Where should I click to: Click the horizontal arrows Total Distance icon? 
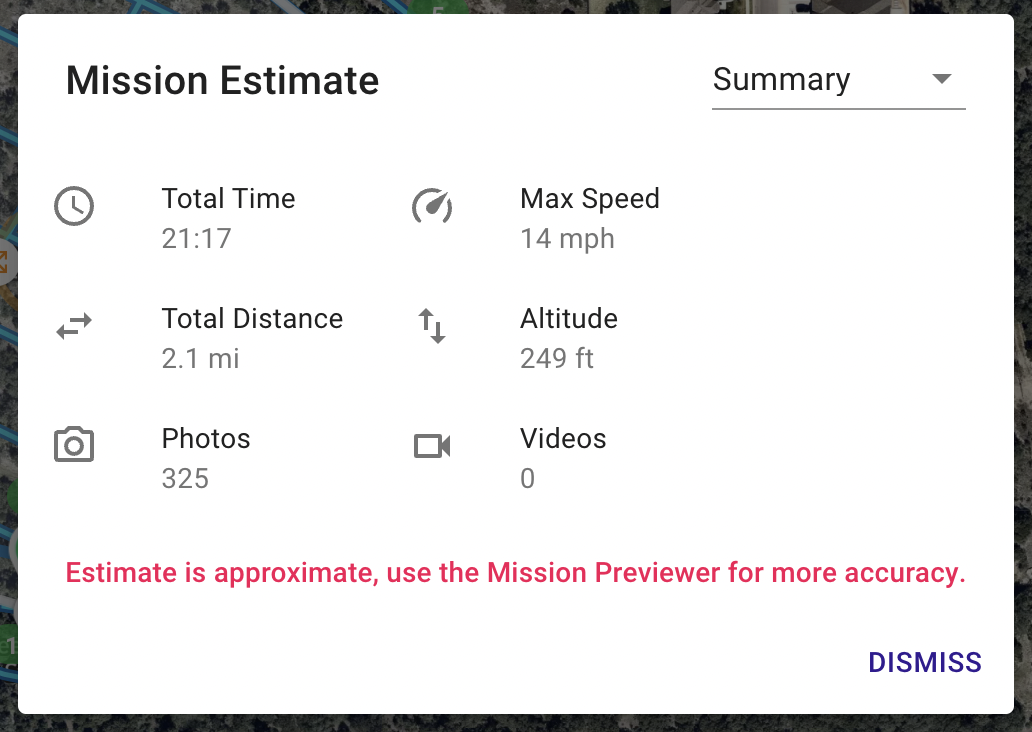(x=74, y=326)
